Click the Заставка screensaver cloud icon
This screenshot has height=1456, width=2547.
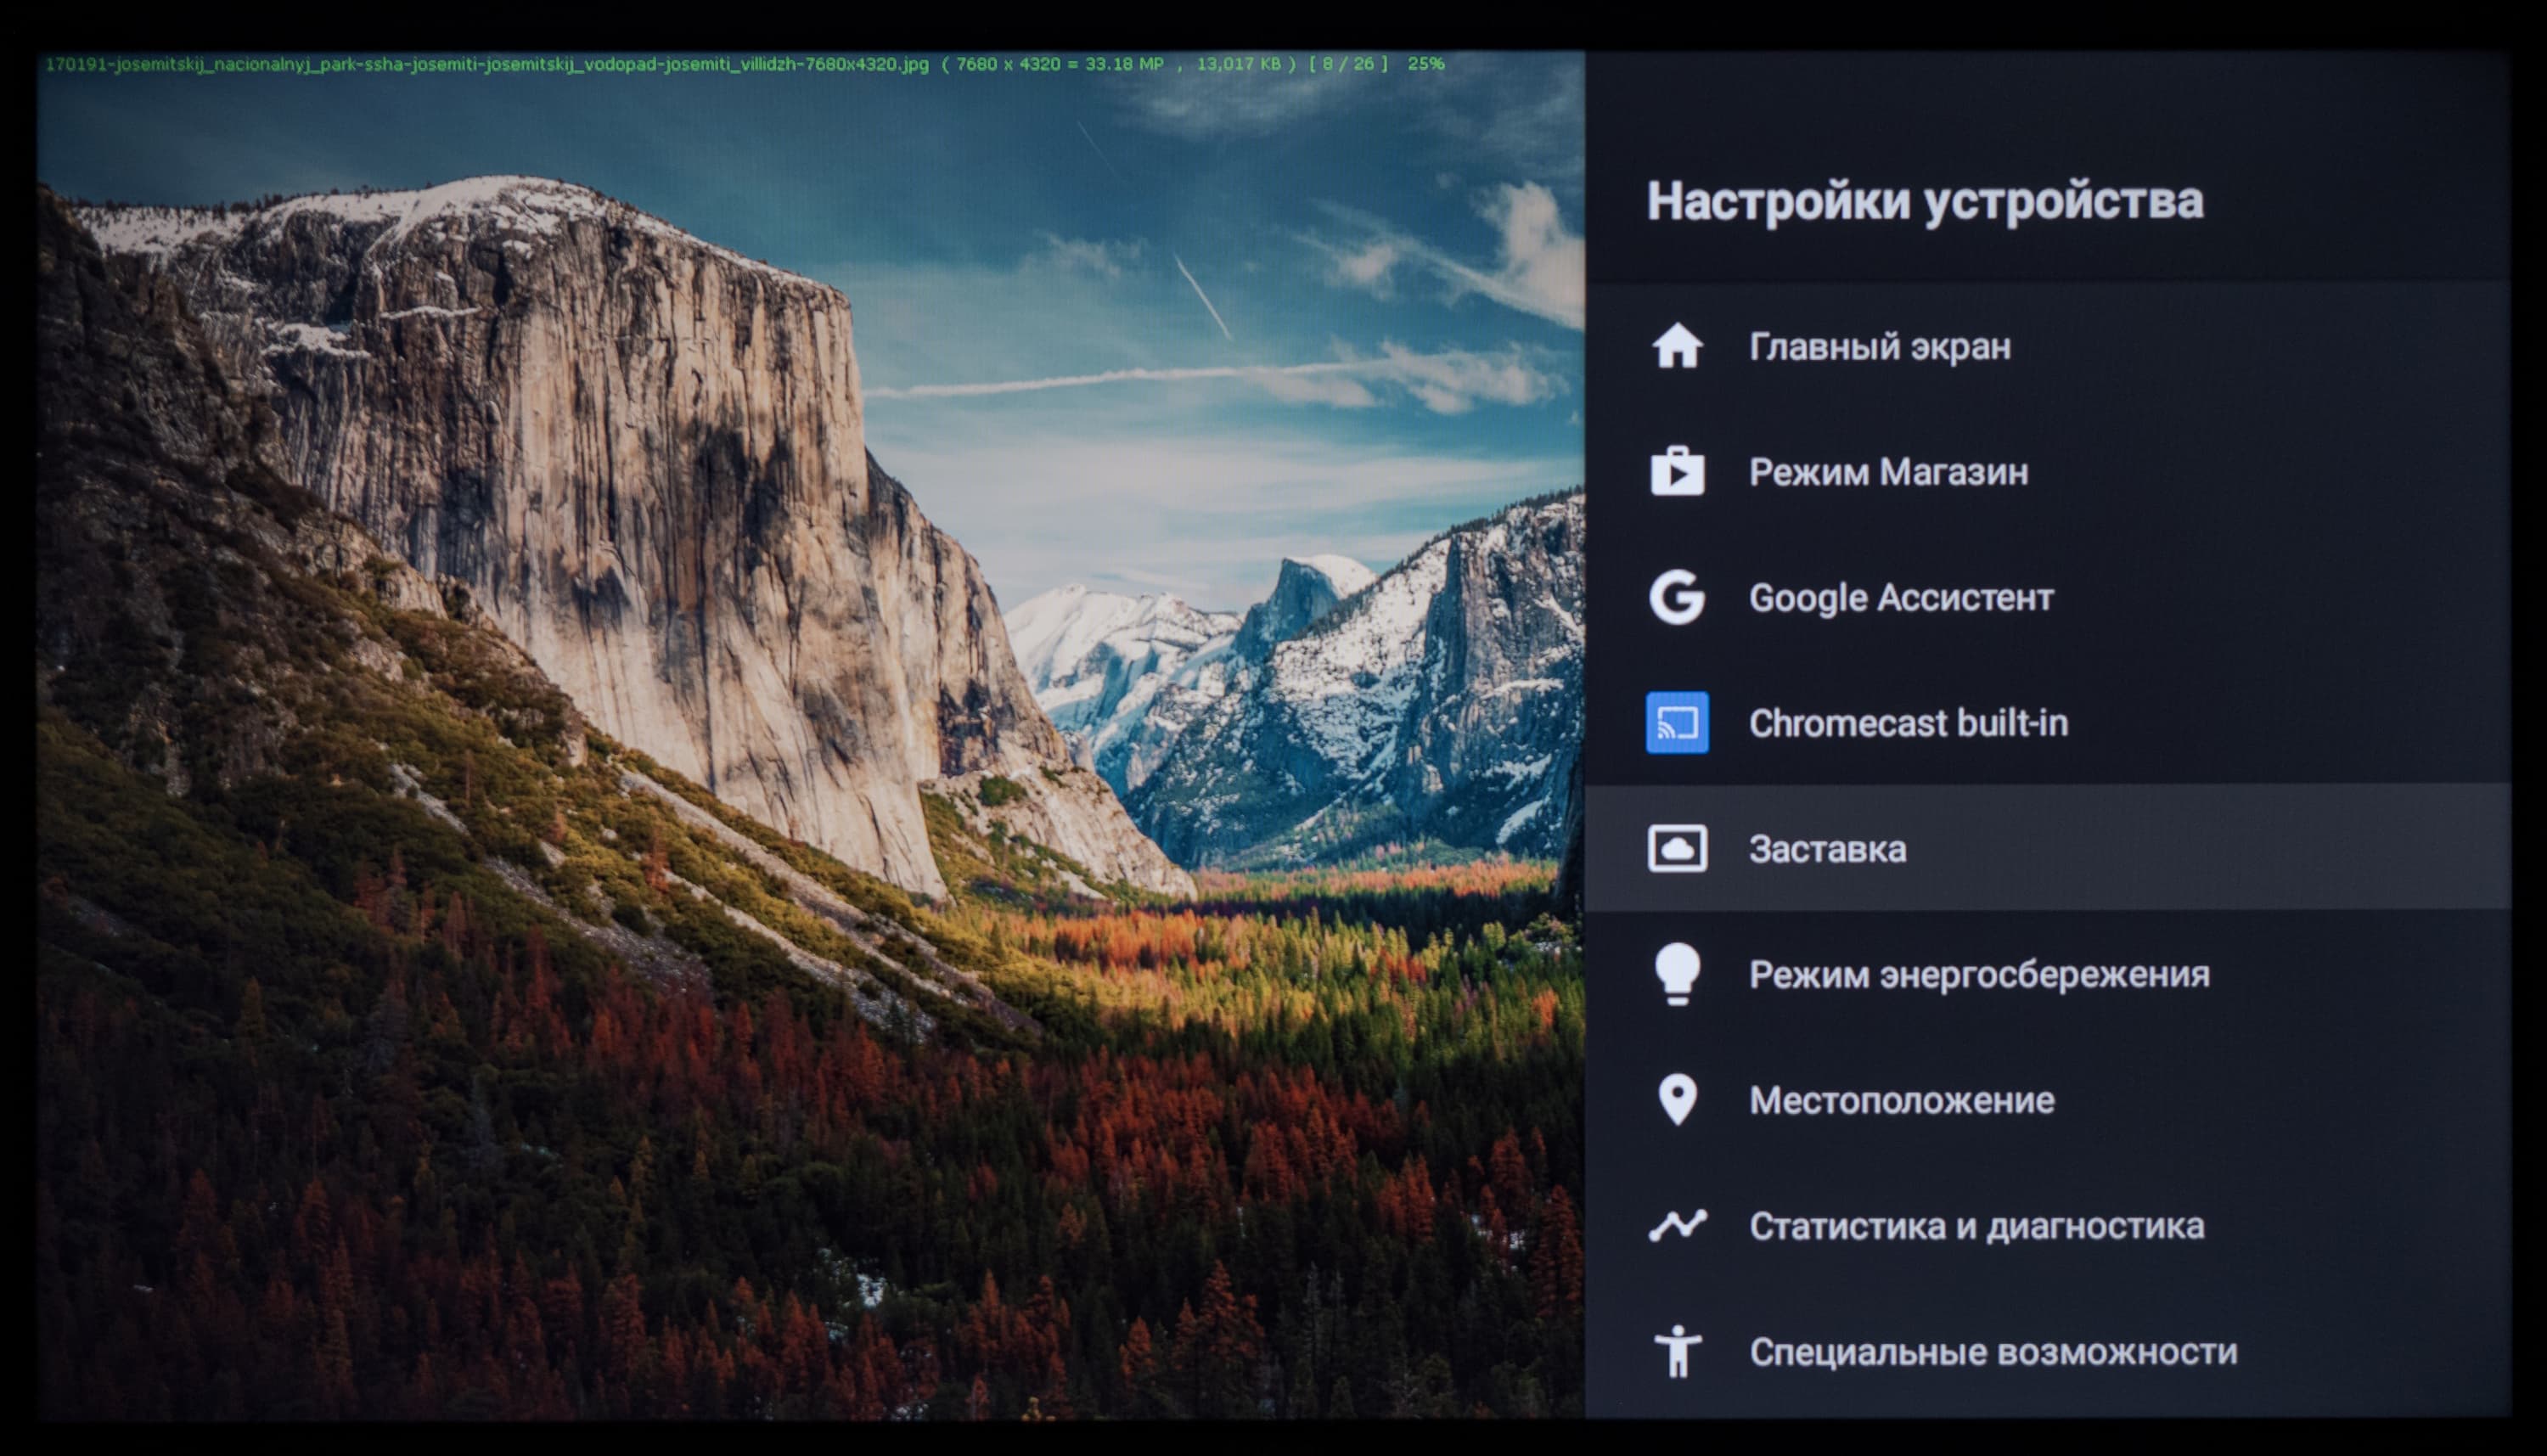1677,849
